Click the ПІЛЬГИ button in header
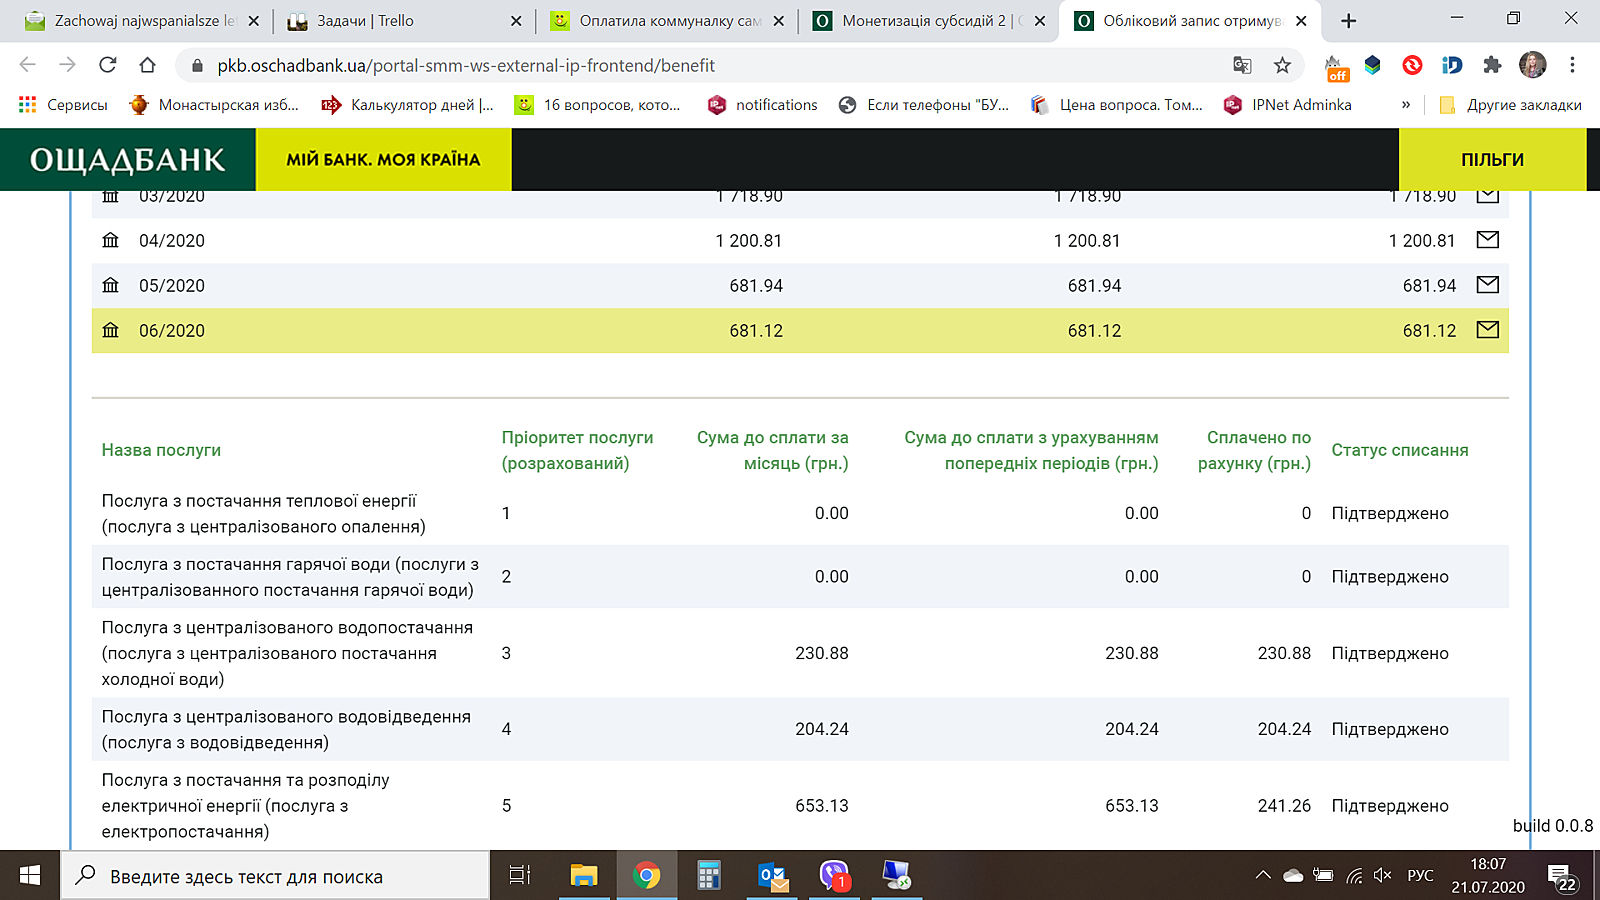This screenshot has height=900, width=1600. point(1492,160)
